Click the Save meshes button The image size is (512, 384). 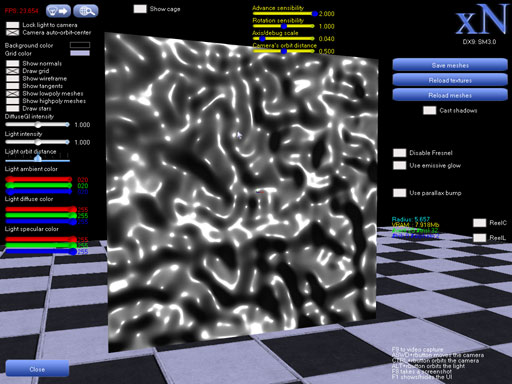pyautogui.click(x=450, y=65)
